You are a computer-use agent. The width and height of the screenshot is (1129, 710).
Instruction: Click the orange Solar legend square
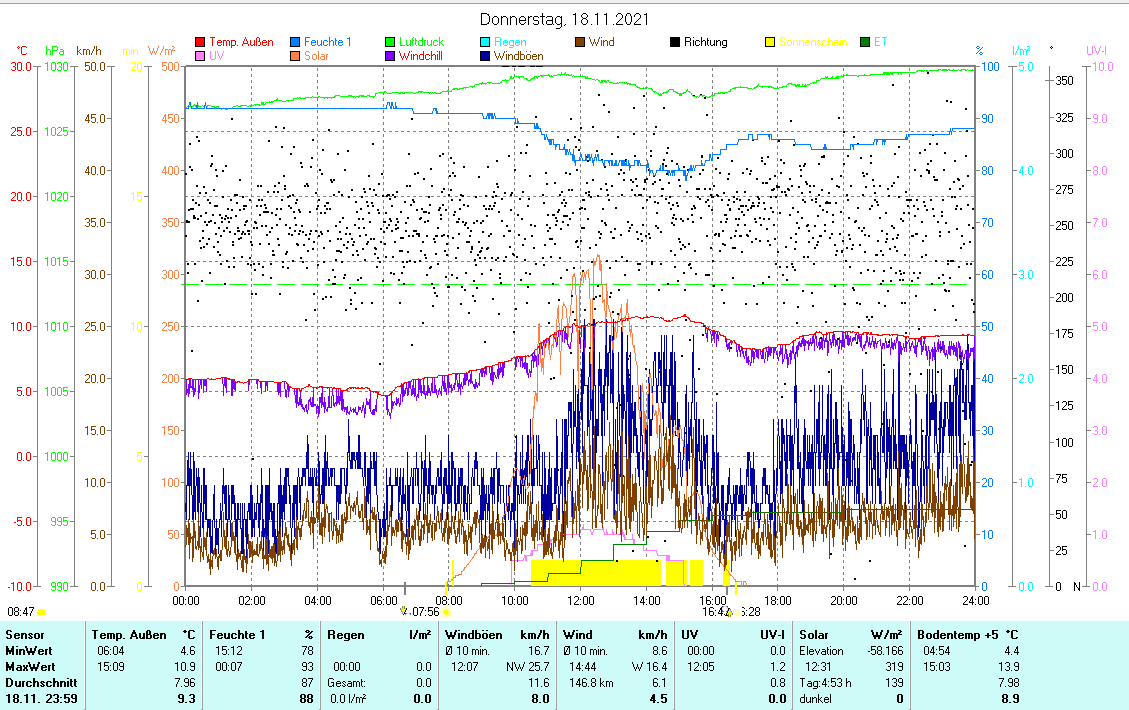click(295, 57)
